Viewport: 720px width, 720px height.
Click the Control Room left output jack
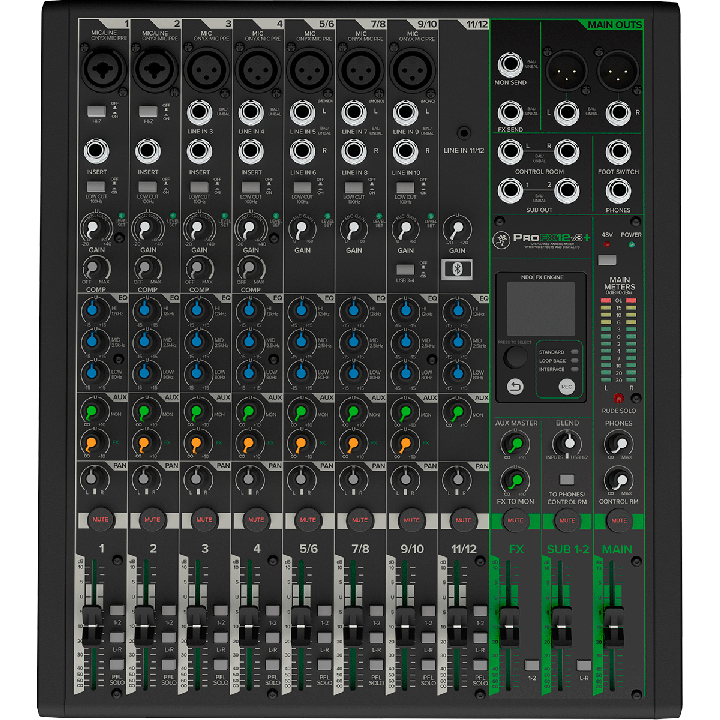point(510,152)
